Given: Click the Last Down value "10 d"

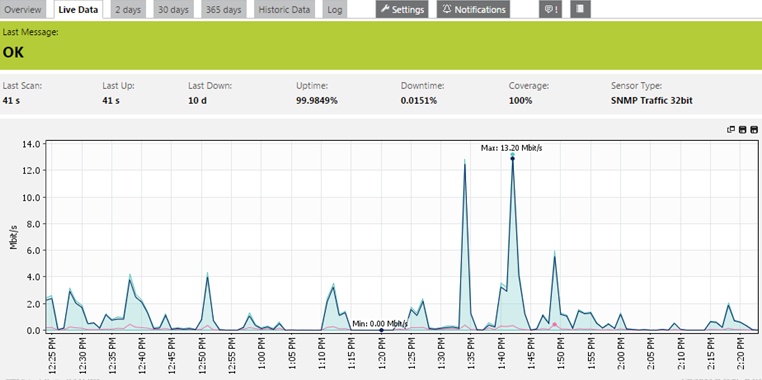Looking at the screenshot, I should pos(197,101).
